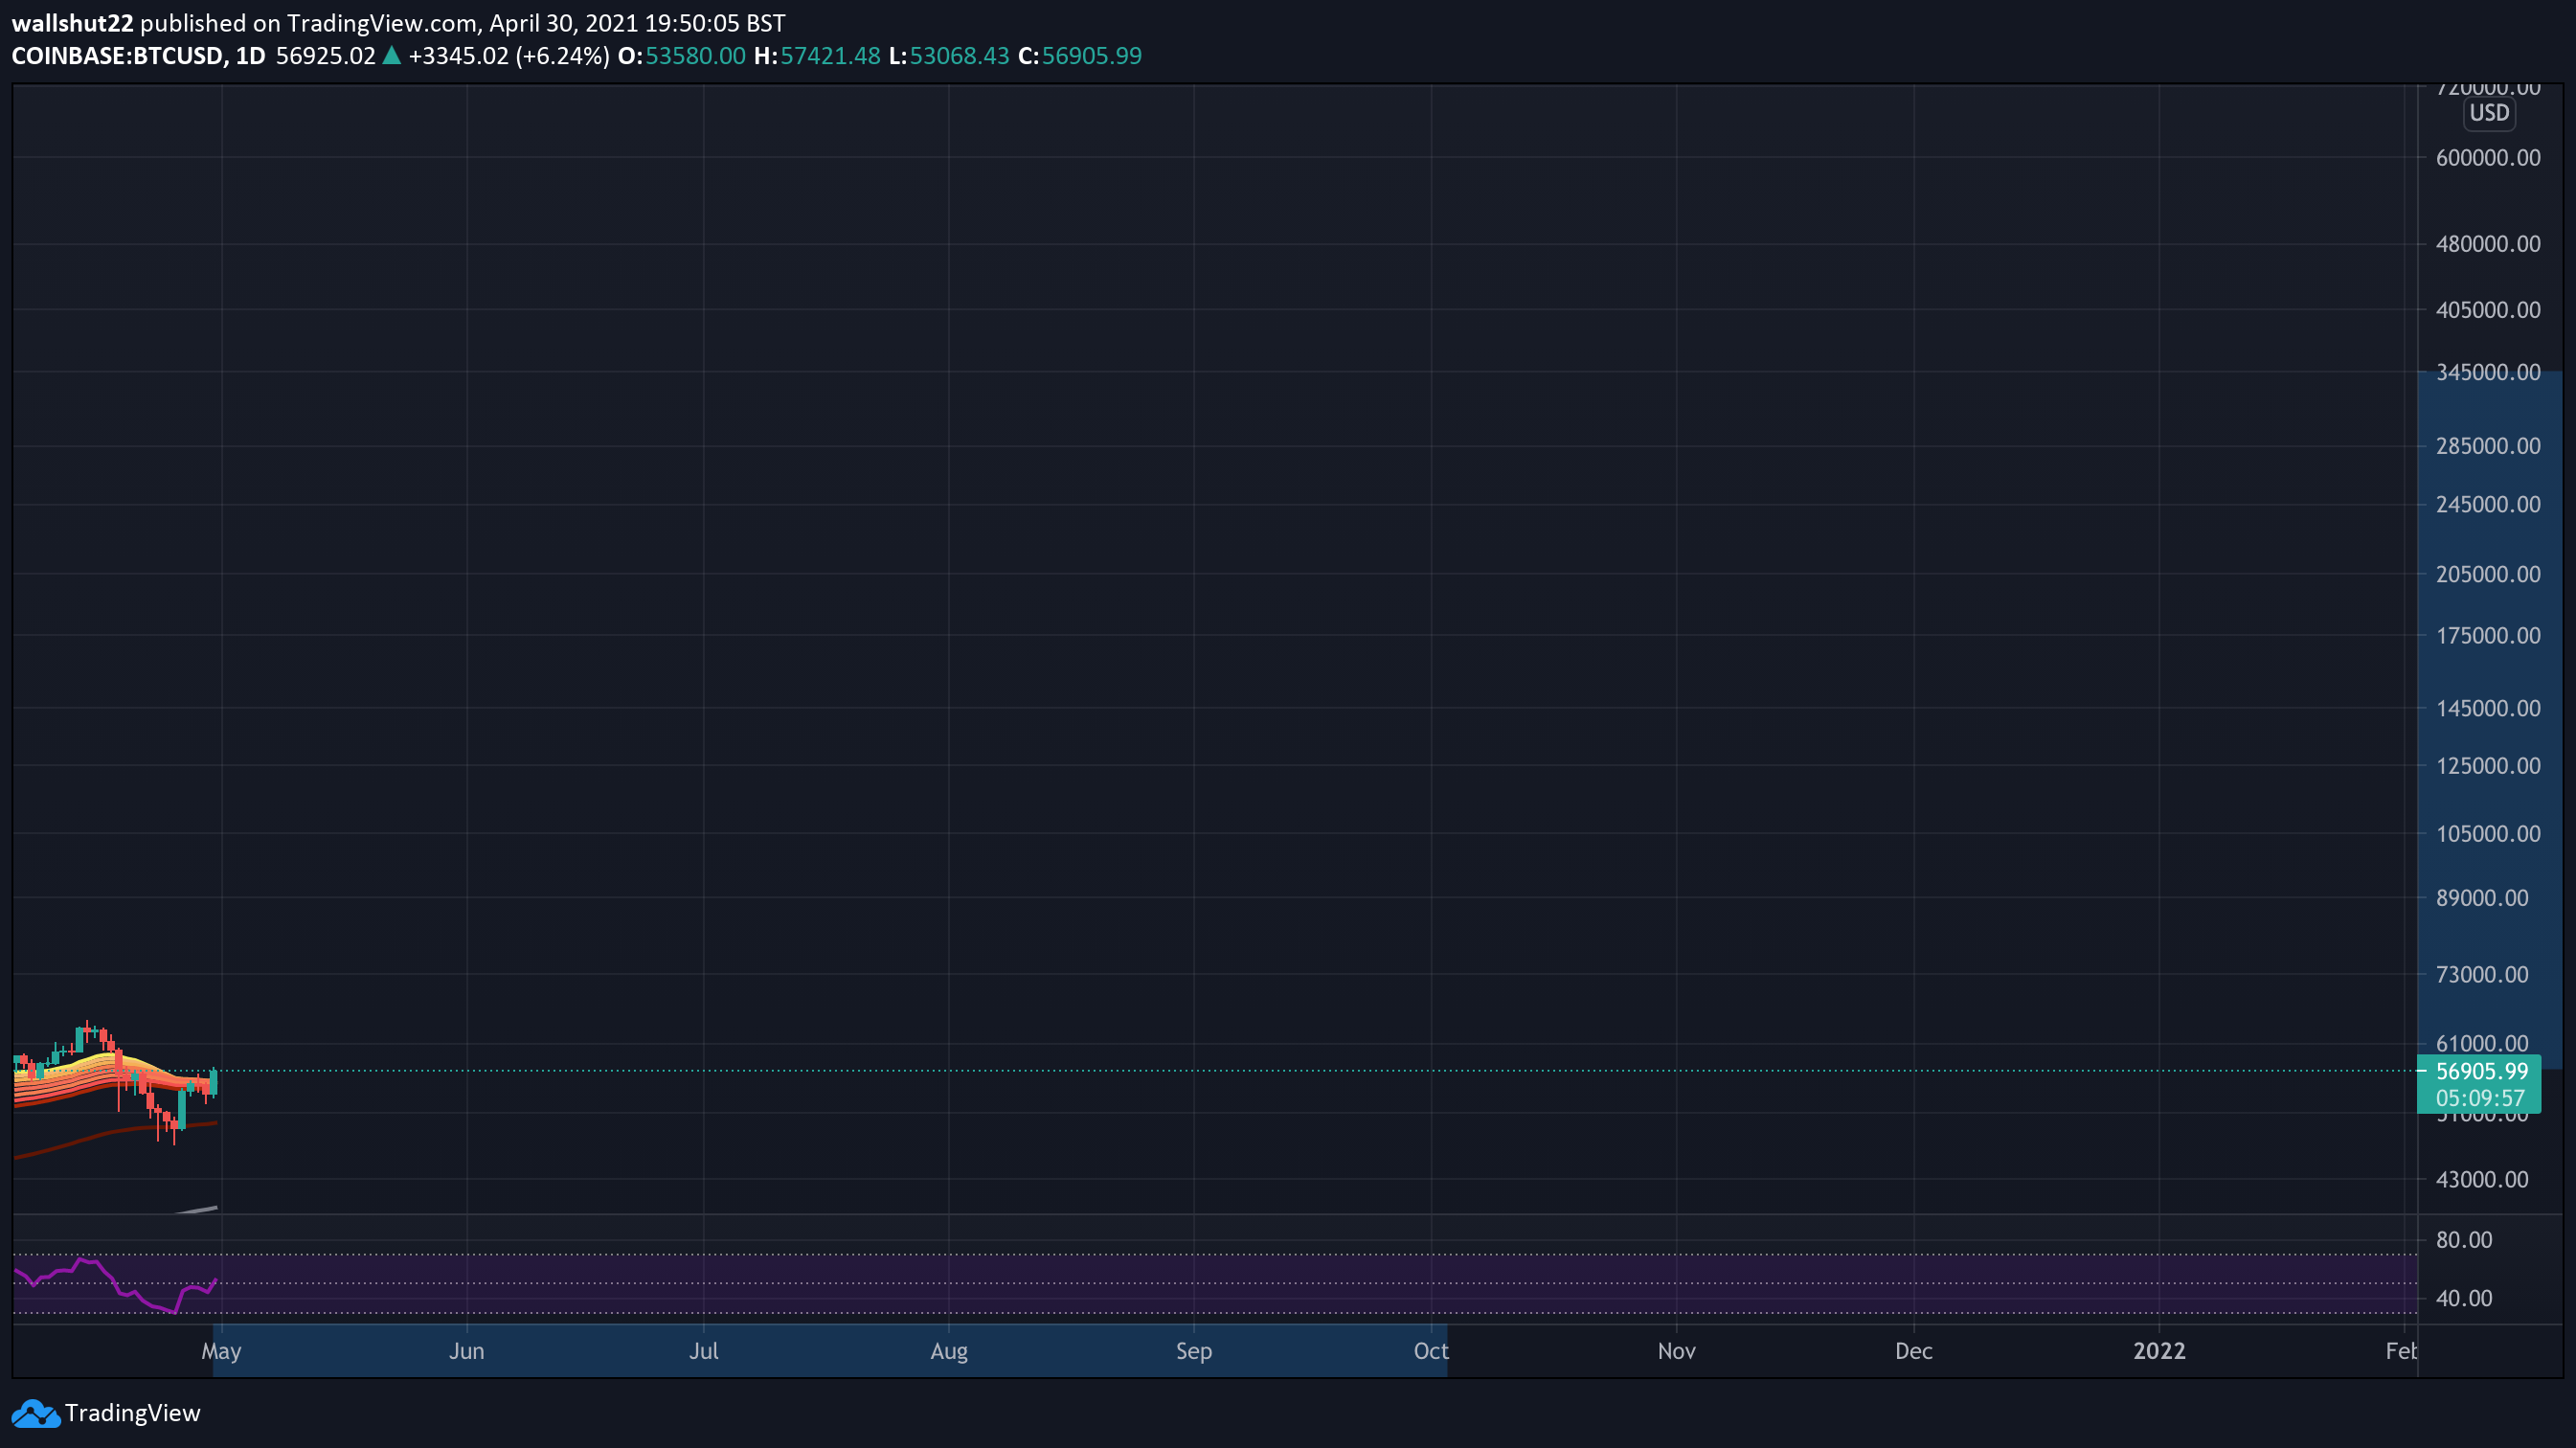Image resolution: width=2576 pixels, height=1448 pixels.
Task: Click the 345000.00 price axis label
Action: point(2488,372)
